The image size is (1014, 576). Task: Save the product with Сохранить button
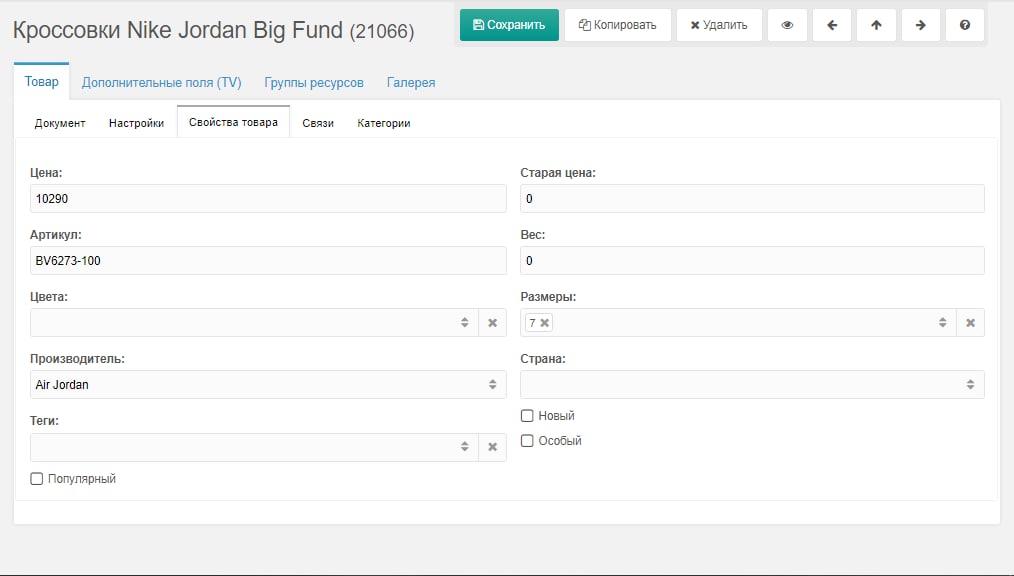coord(509,25)
